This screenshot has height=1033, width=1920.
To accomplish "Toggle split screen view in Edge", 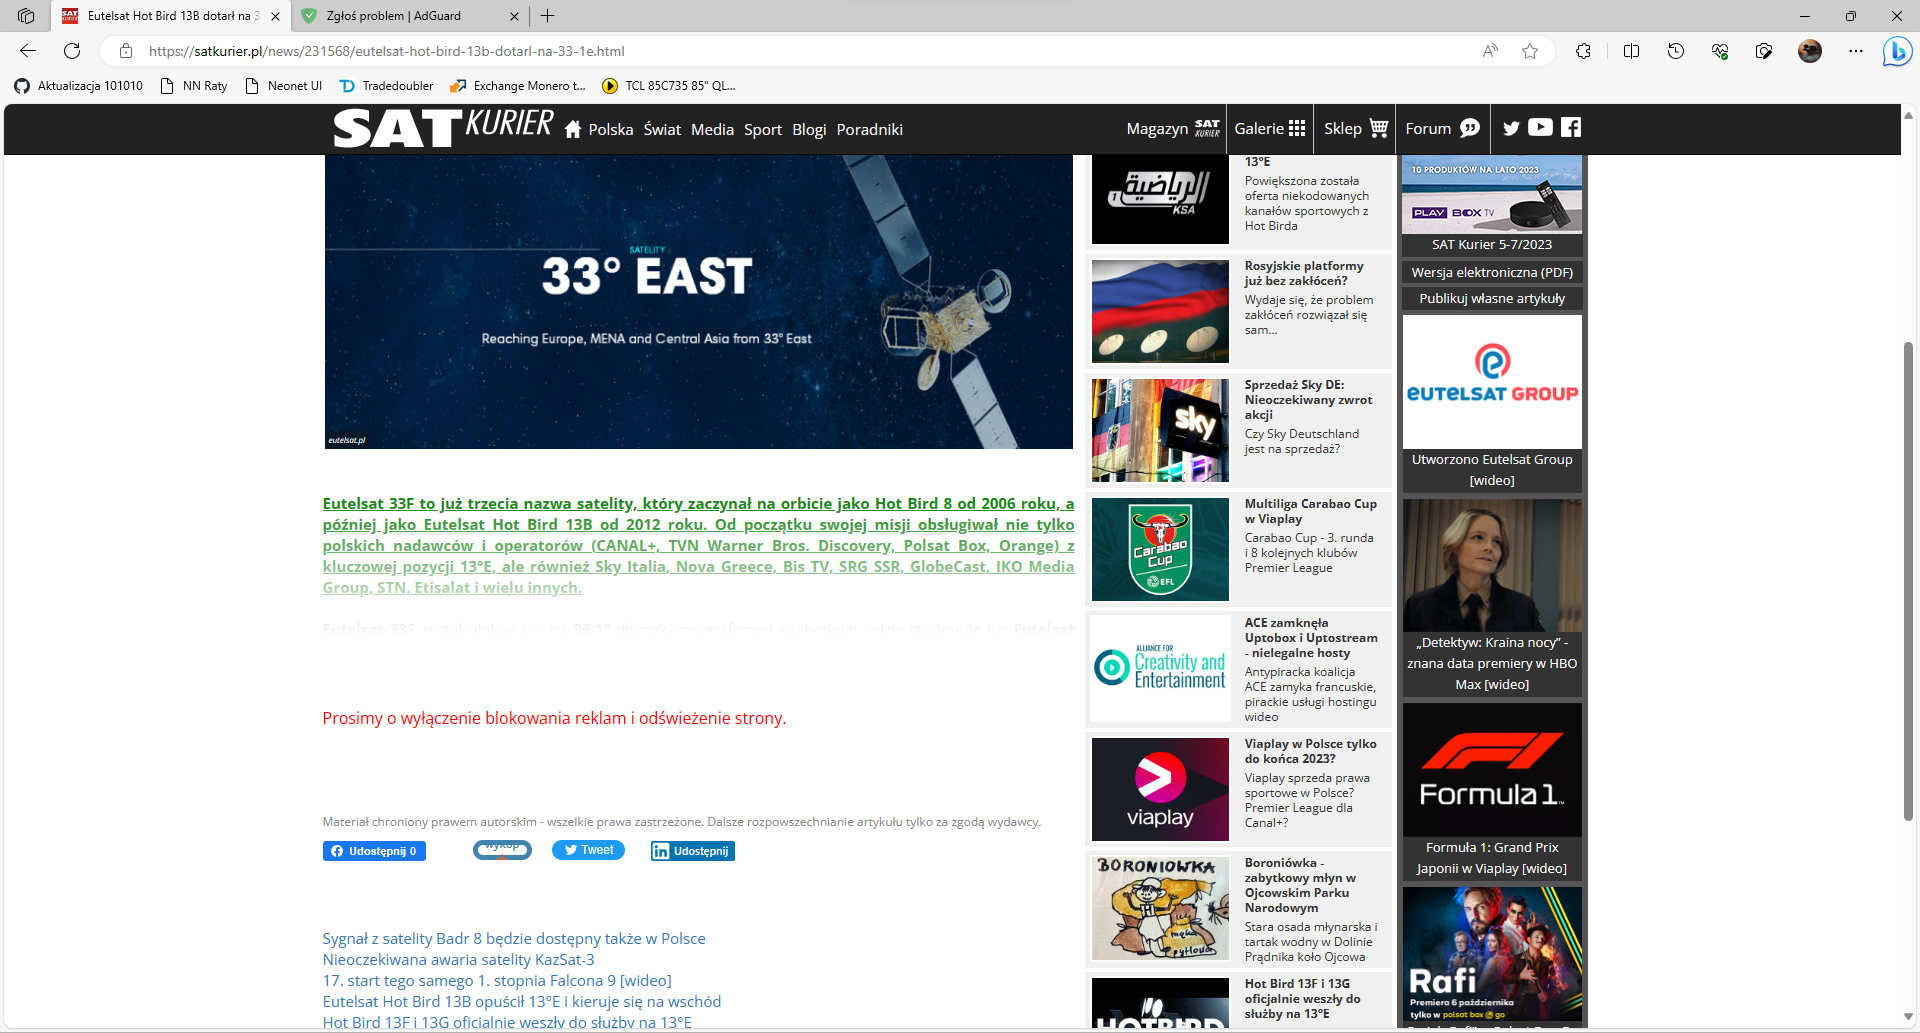I will tap(1631, 51).
